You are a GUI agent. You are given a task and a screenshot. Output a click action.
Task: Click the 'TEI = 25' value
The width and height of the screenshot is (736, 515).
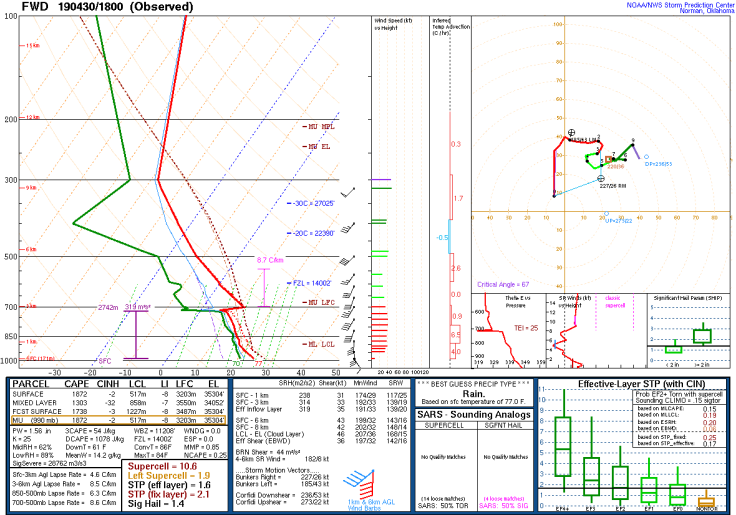pos(526,328)
